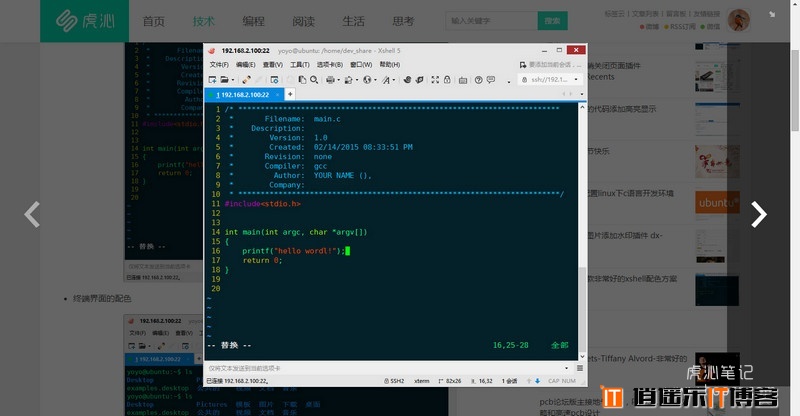
Task: Click the chat bubble feedback icon
Action: click(491, 80)
